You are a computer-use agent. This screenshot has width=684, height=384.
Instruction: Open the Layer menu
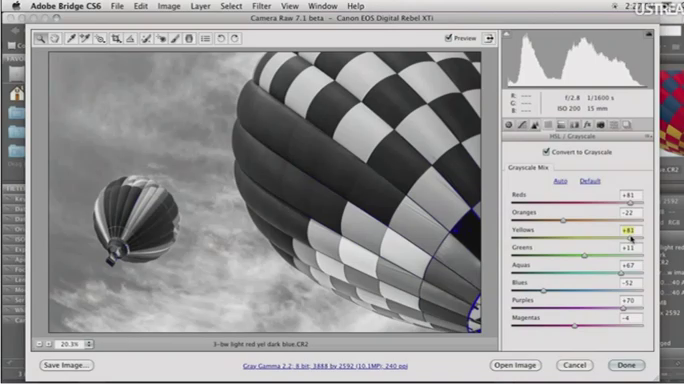[200, 6]
